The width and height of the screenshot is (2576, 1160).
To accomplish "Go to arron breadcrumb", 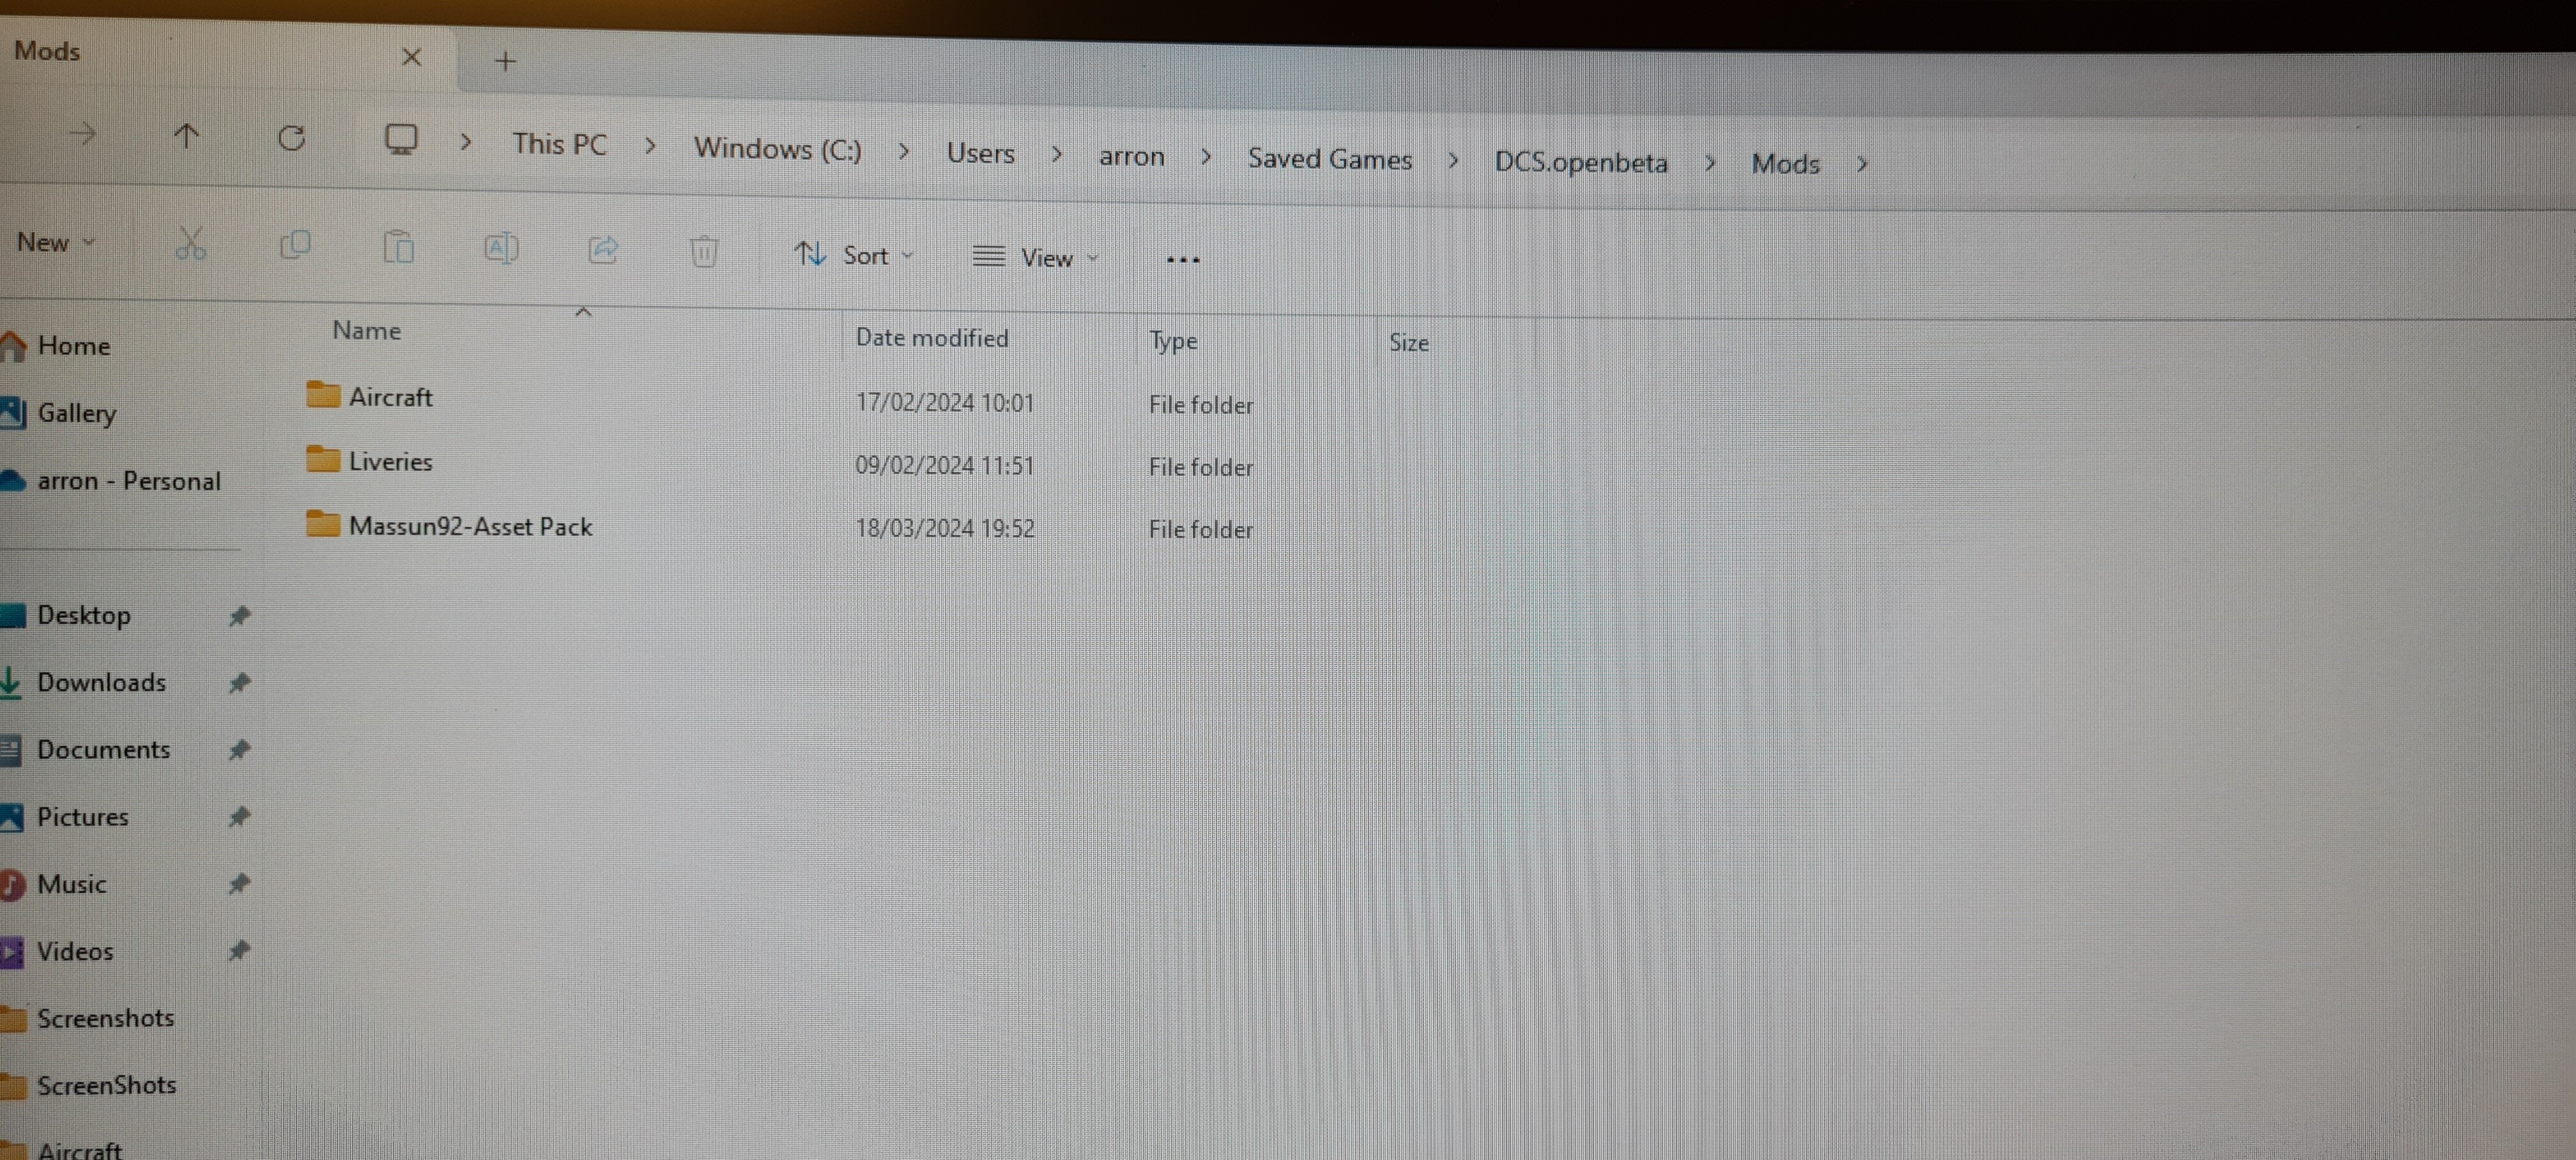I will [1131, 156].
